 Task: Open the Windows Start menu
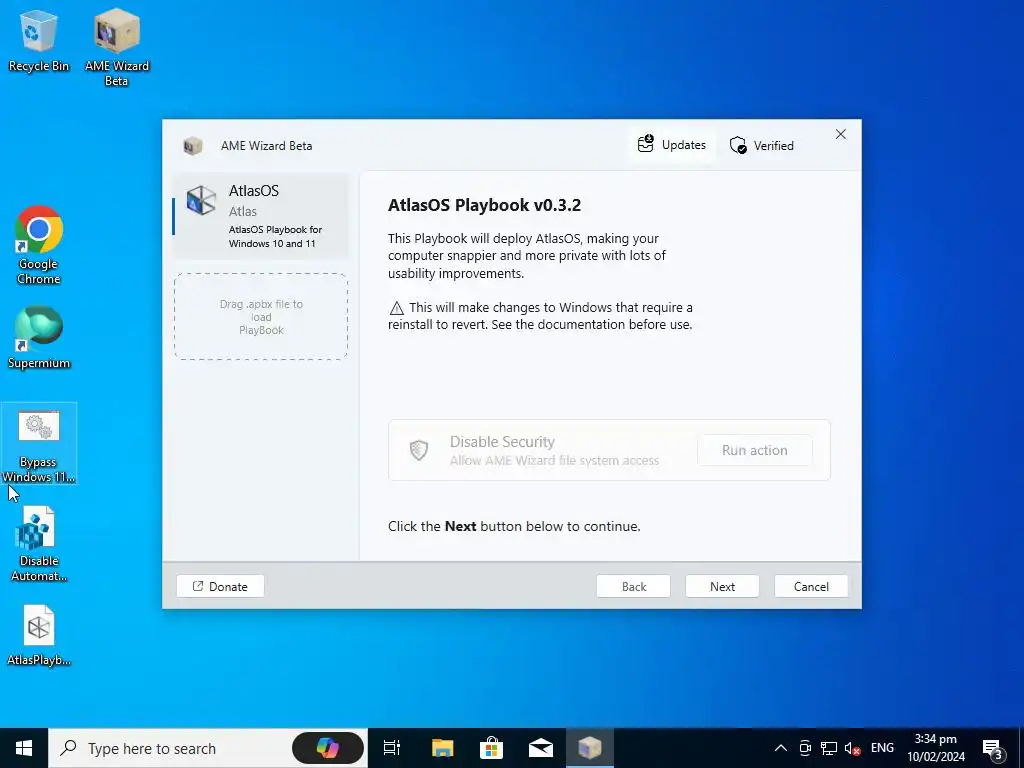tap(24, 748)
